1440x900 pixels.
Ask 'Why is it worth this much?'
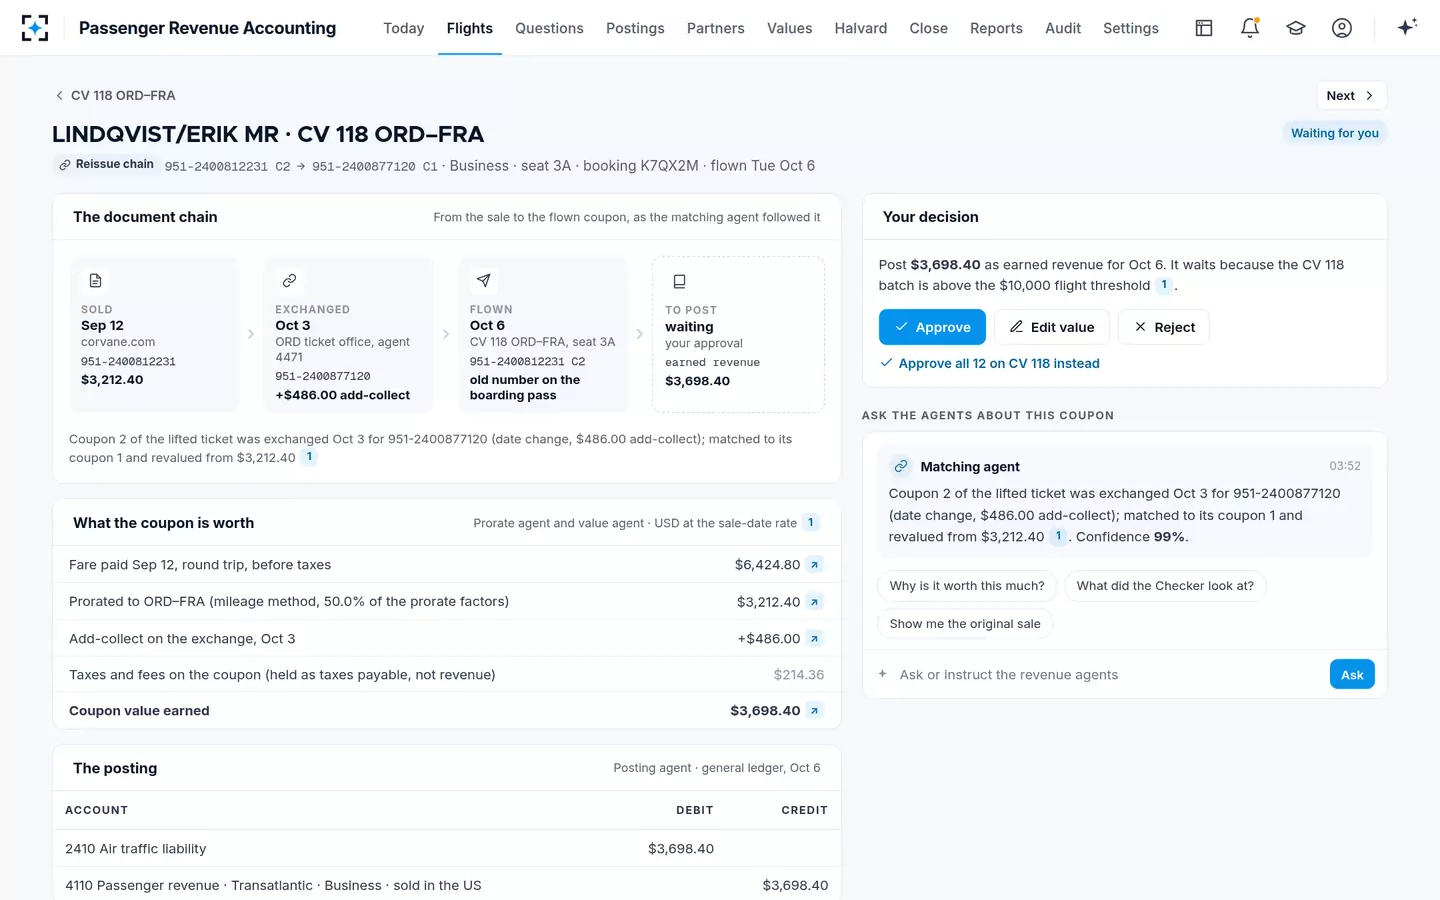coord(967,586)
